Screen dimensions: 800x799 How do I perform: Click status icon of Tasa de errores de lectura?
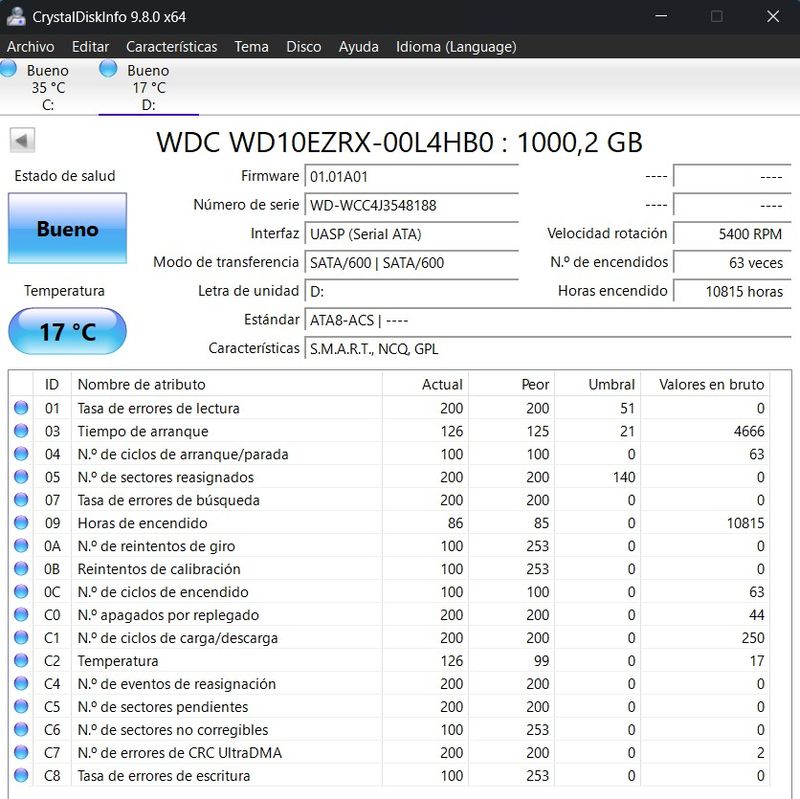pos(21,408)
